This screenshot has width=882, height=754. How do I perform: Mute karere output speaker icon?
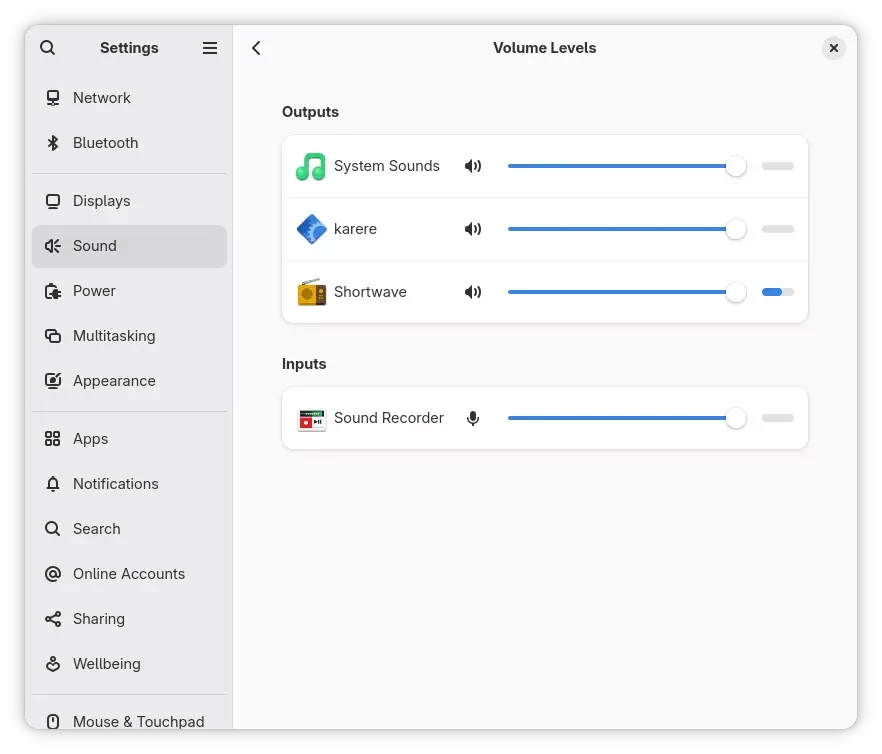(x=473, y=229)
